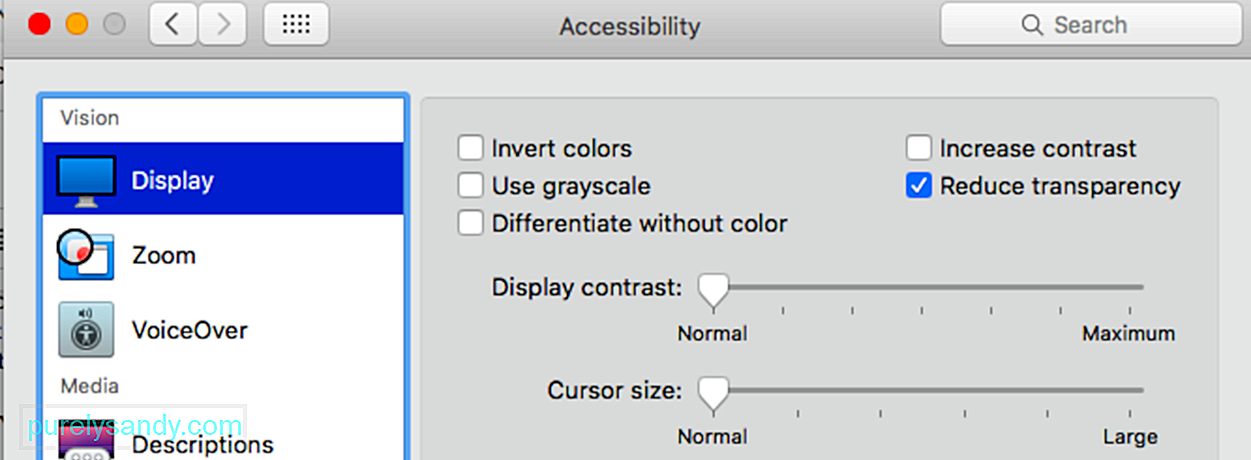Select the Display monitor icon in sidebar
1251x460 pixels.
86,181
